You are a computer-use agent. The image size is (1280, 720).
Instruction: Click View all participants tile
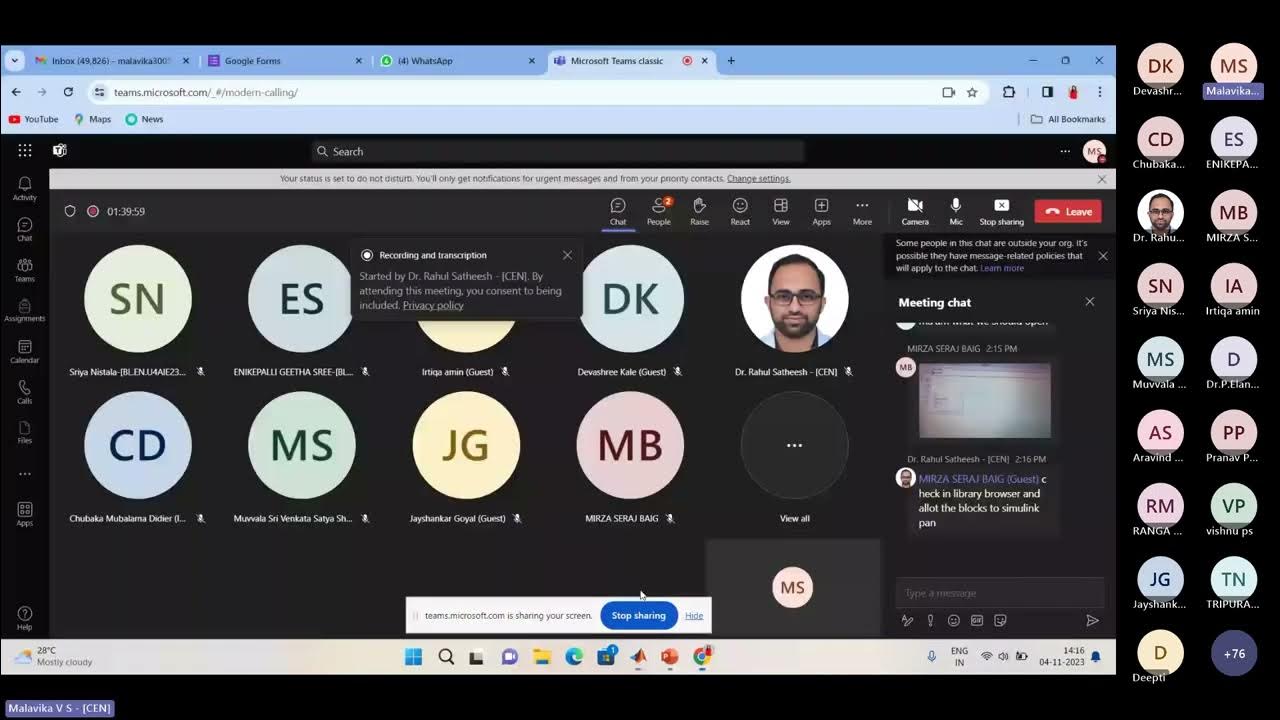tap(794, 455)
